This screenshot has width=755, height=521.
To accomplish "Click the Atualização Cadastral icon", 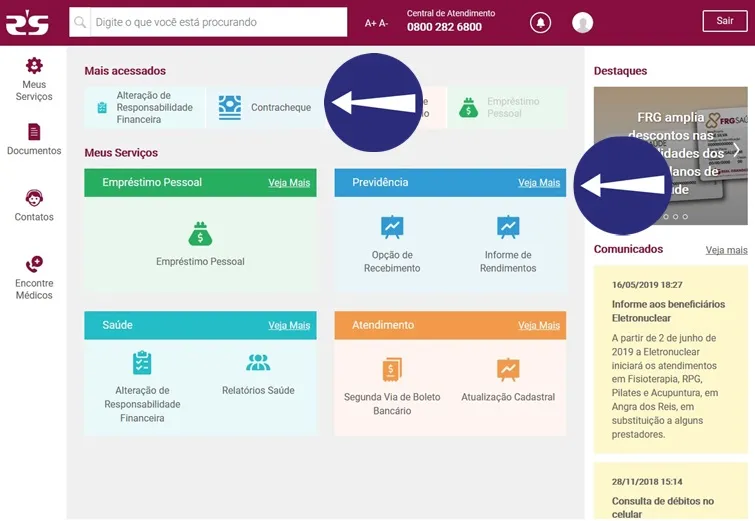I will (508, 370).
